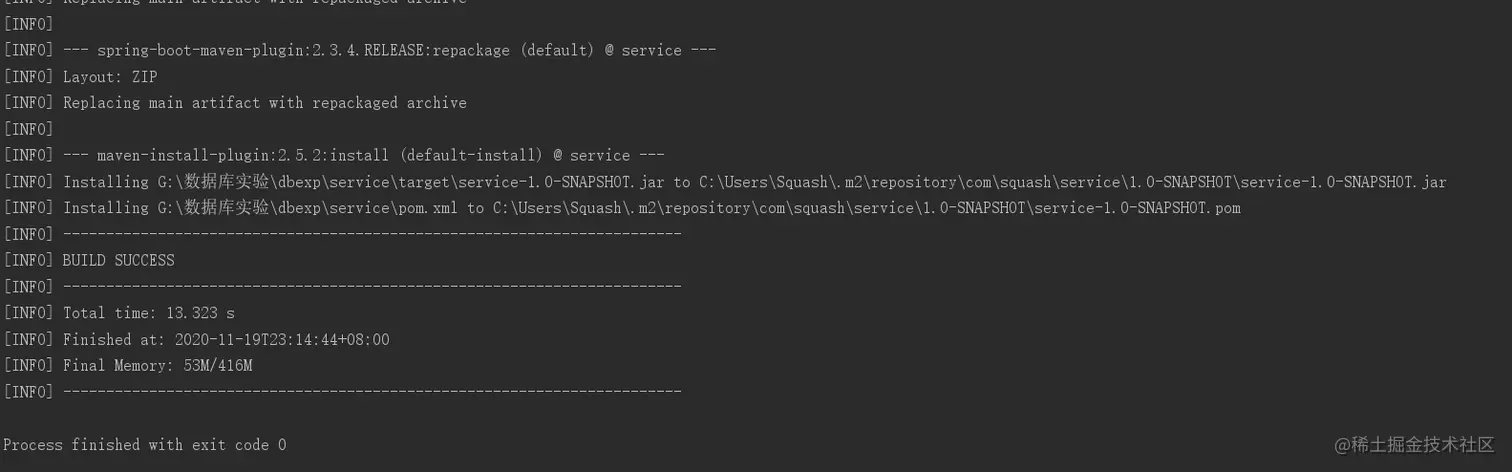
Task: Click the Replacing main artifact line below Layout: ZIP
Action: 264,102
